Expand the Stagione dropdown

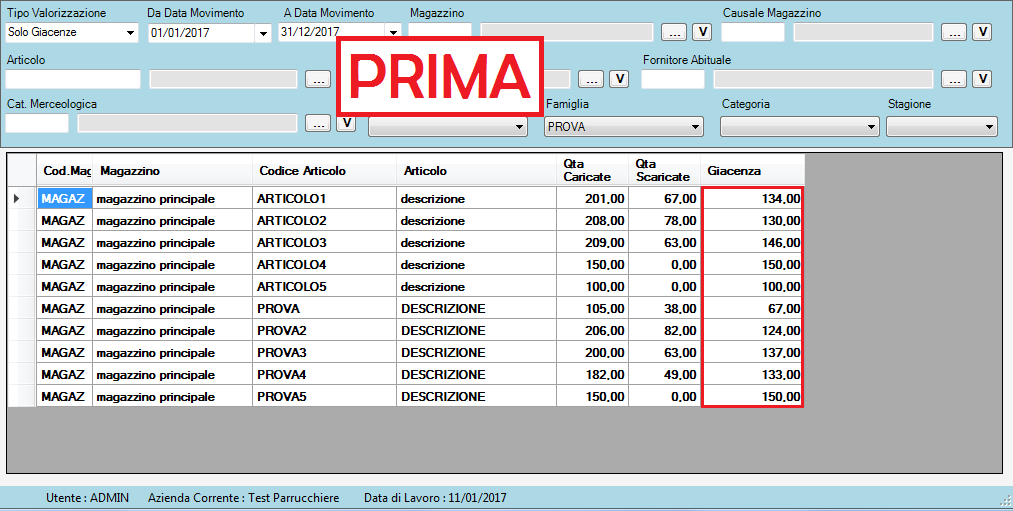(x=989, y=127)
